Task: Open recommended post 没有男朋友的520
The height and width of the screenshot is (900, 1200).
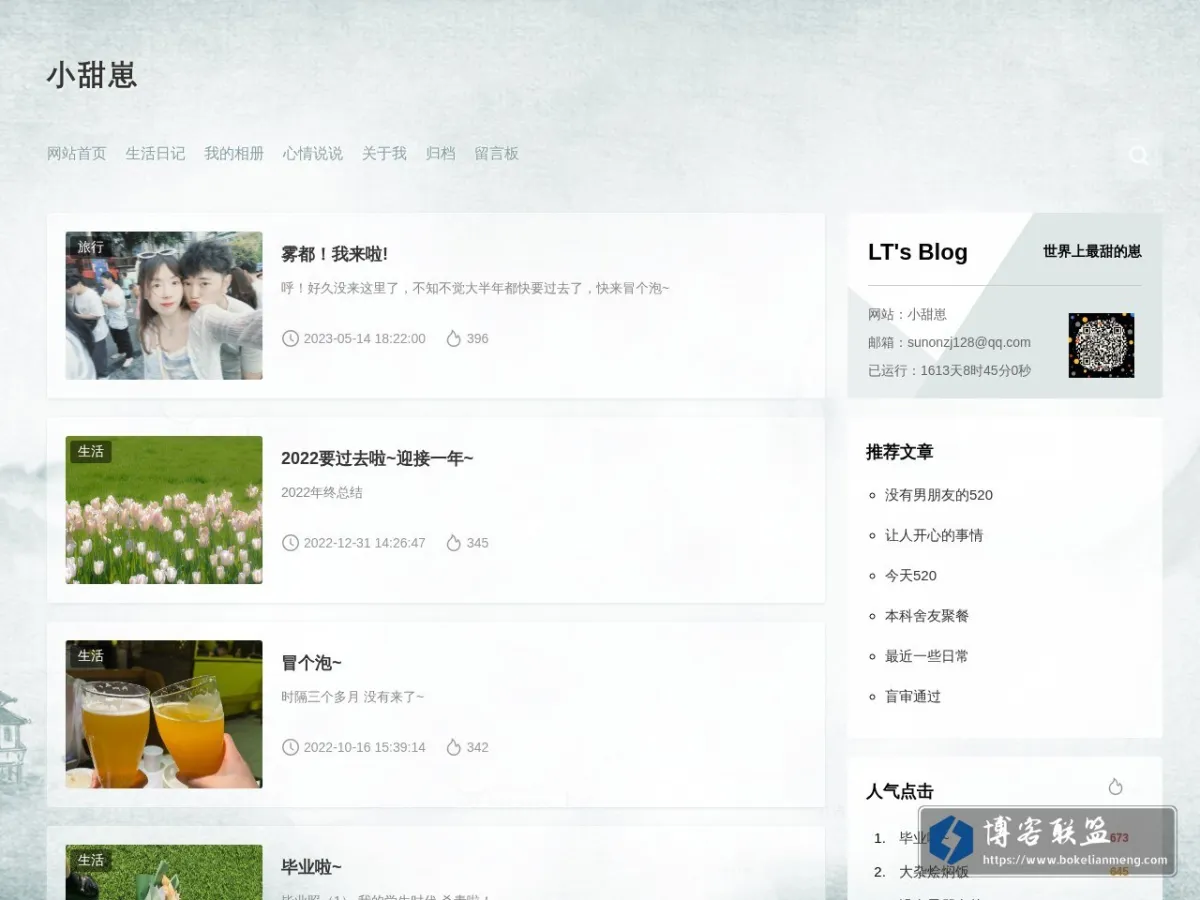Action: click(938, 495)
